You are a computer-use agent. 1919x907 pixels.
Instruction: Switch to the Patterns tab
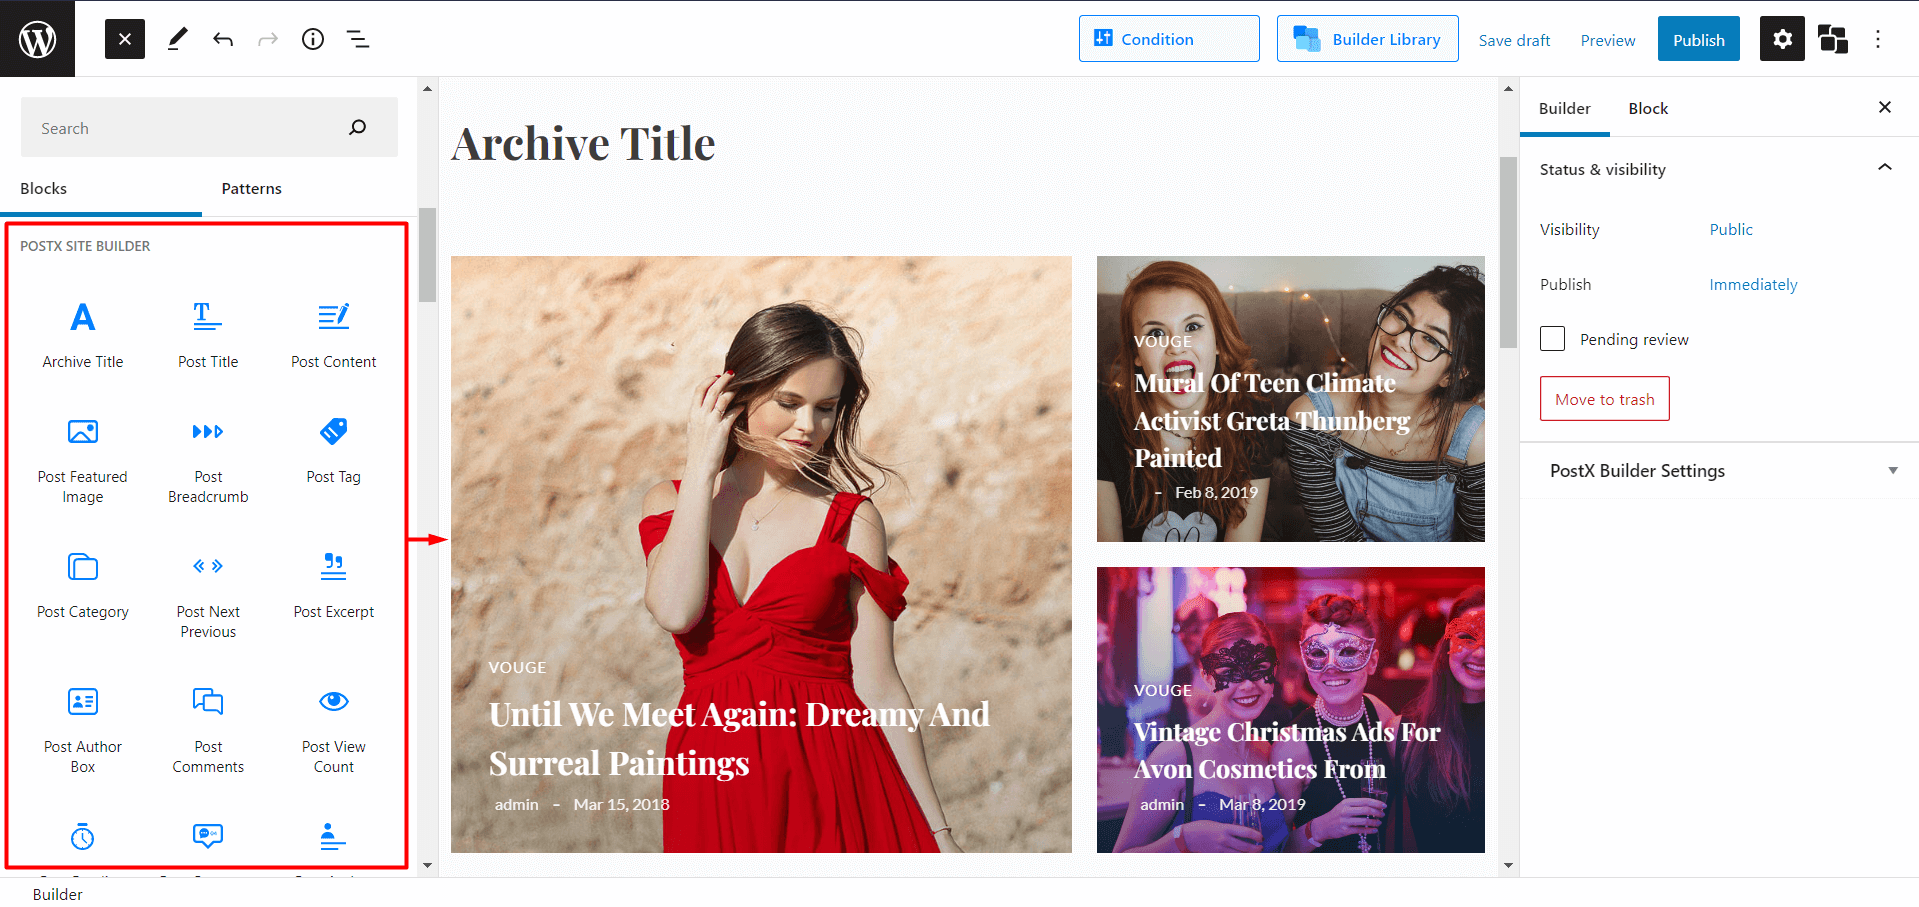[x=251, y=188]
